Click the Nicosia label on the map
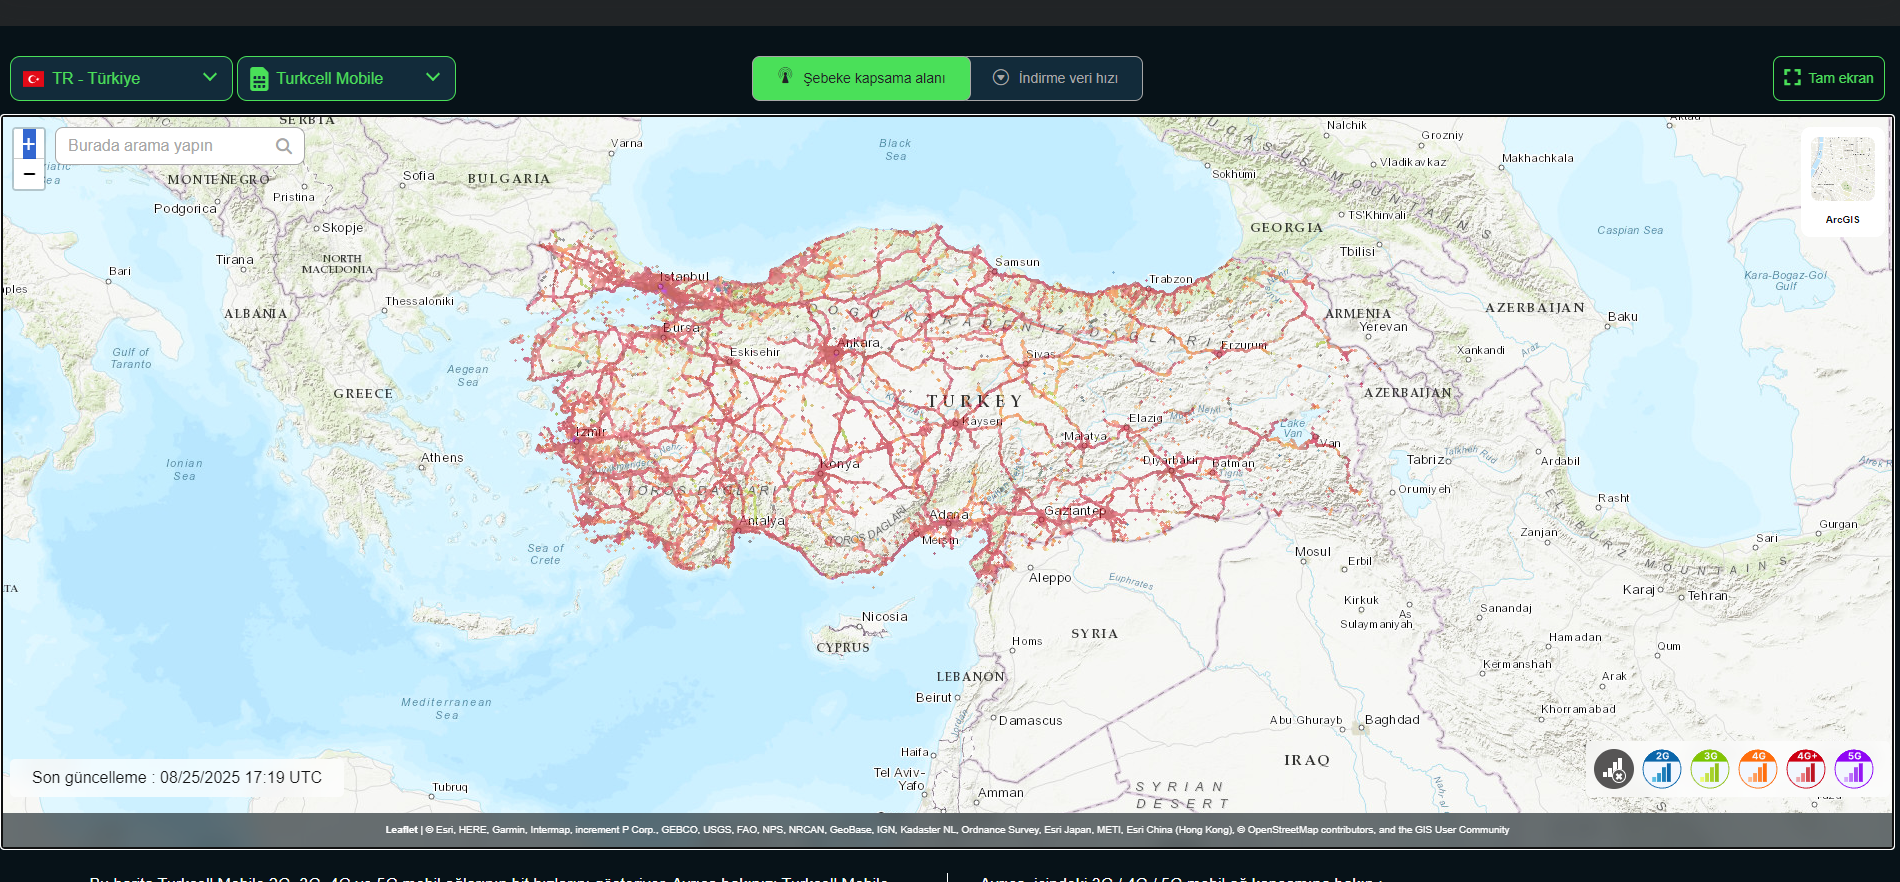The width and height of the screenshot is (1900, 882). pos(885,617)
